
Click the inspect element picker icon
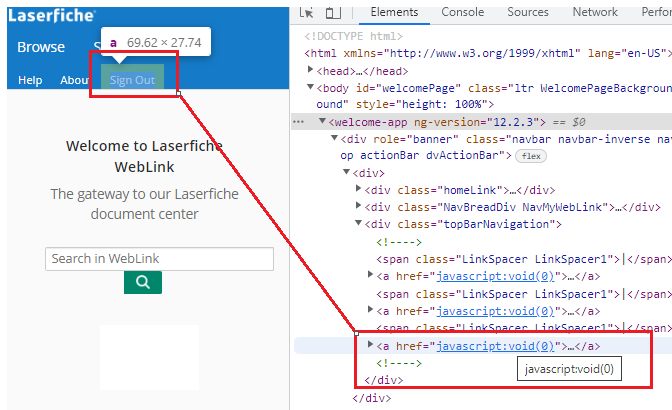point(306,12)
